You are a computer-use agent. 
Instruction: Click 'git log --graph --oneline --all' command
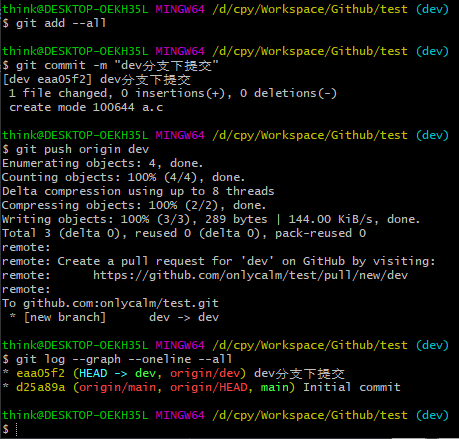124,359
